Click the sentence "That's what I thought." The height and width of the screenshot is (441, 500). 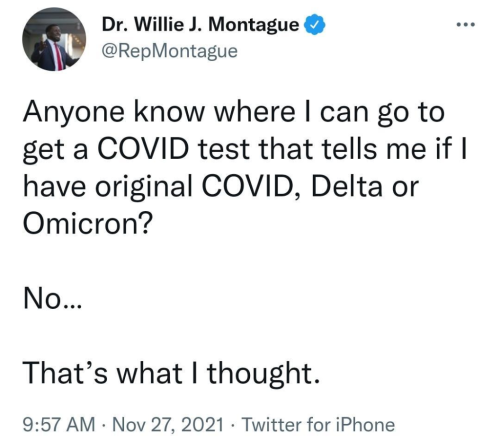(x=171, y=374)
